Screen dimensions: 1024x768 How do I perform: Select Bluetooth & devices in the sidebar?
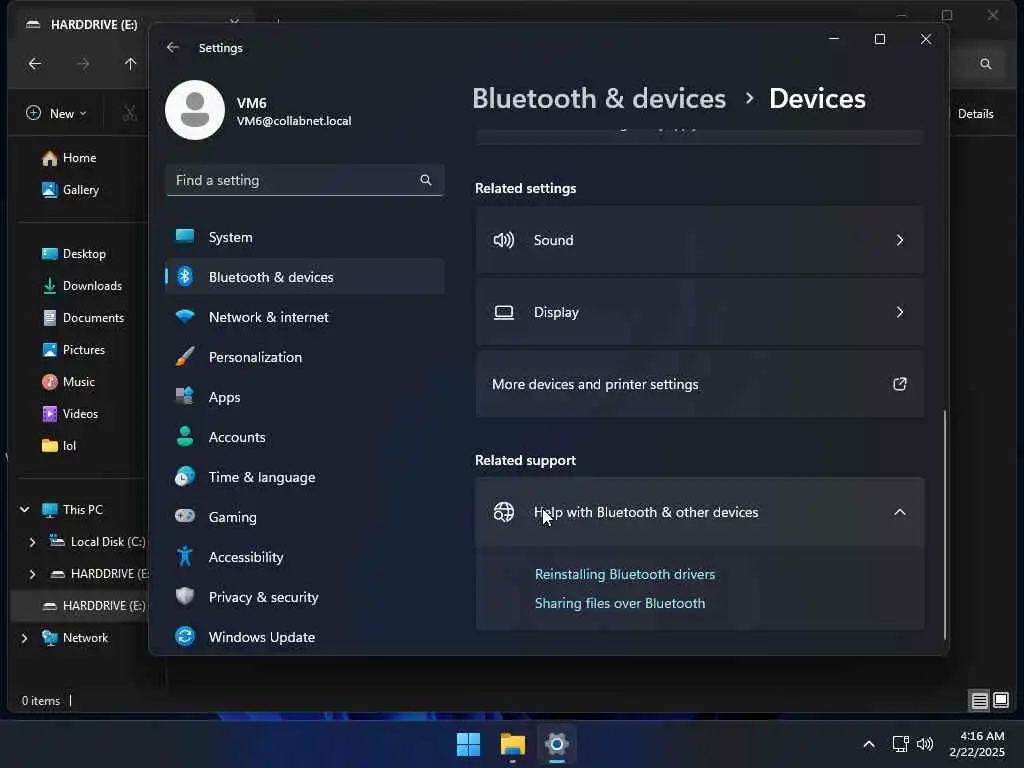(305, 277)
